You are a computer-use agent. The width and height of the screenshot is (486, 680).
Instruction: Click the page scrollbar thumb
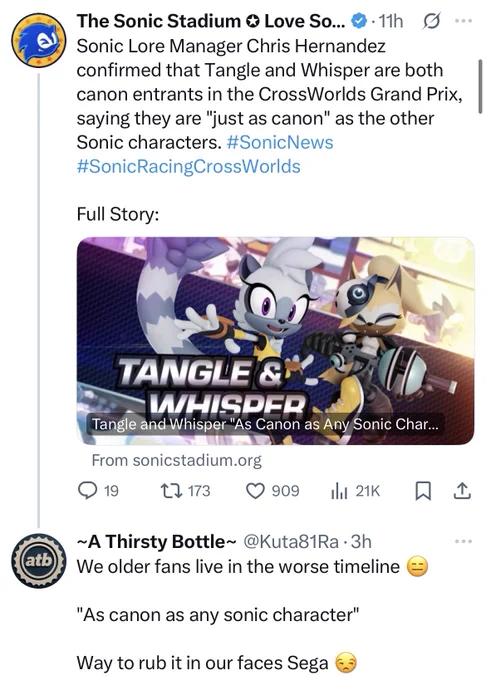480,87
